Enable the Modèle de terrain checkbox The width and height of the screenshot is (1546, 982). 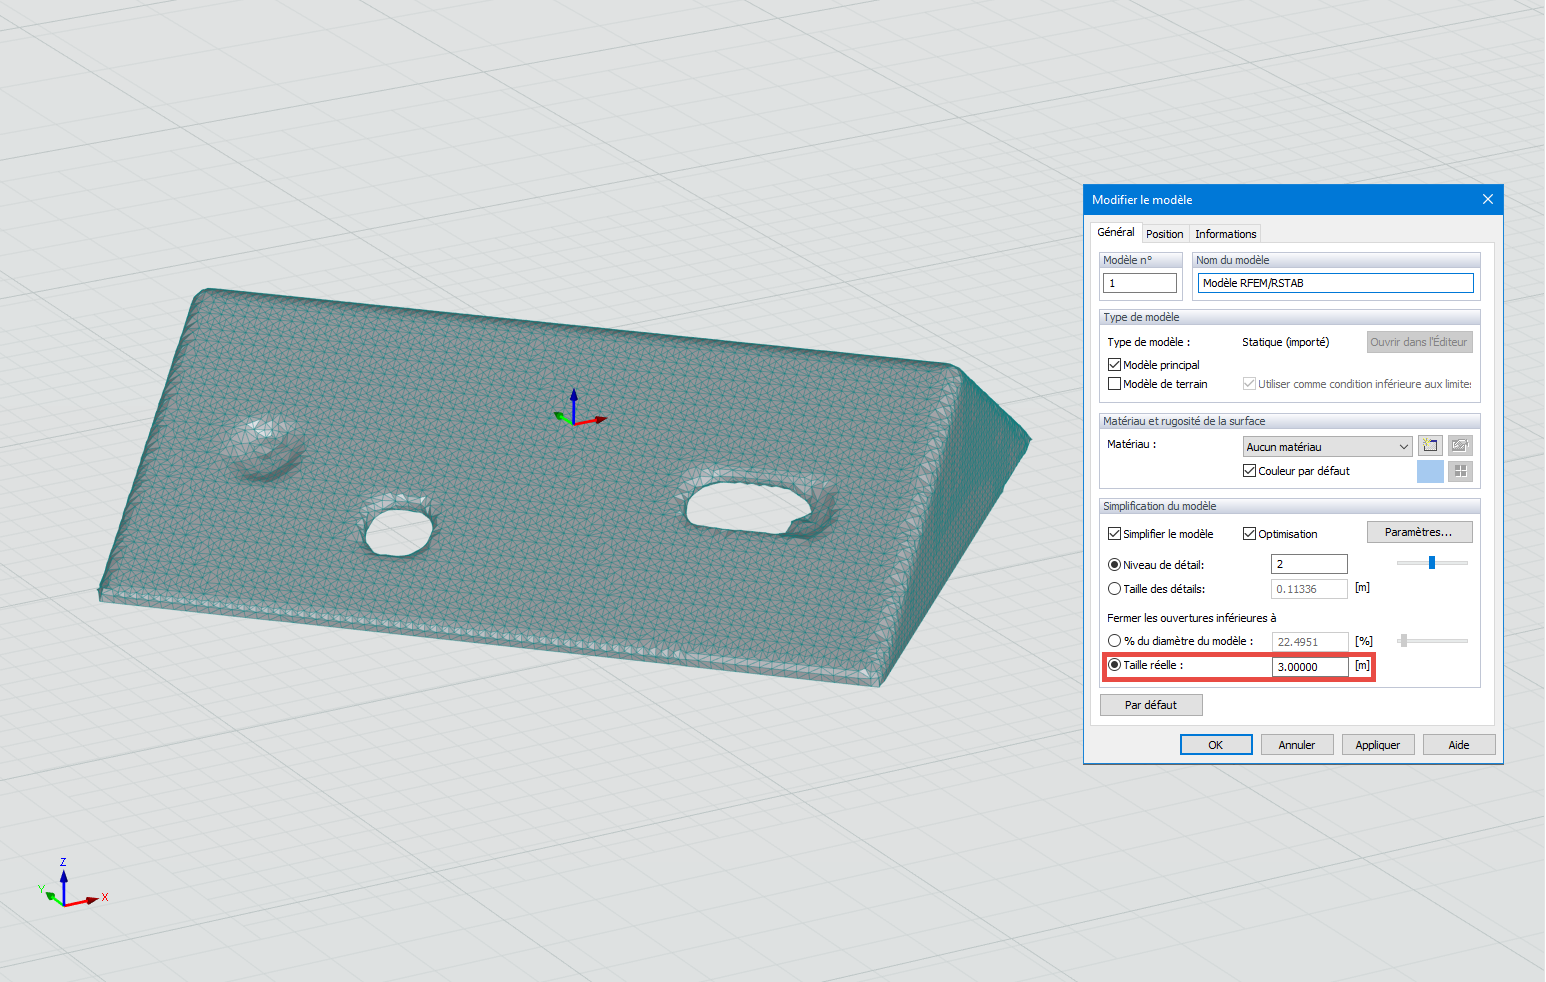pyautogui.click(x=1114, y=384)
